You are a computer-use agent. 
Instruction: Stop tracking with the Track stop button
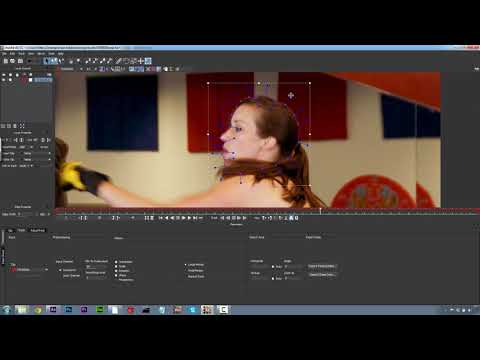pos(234,218)
